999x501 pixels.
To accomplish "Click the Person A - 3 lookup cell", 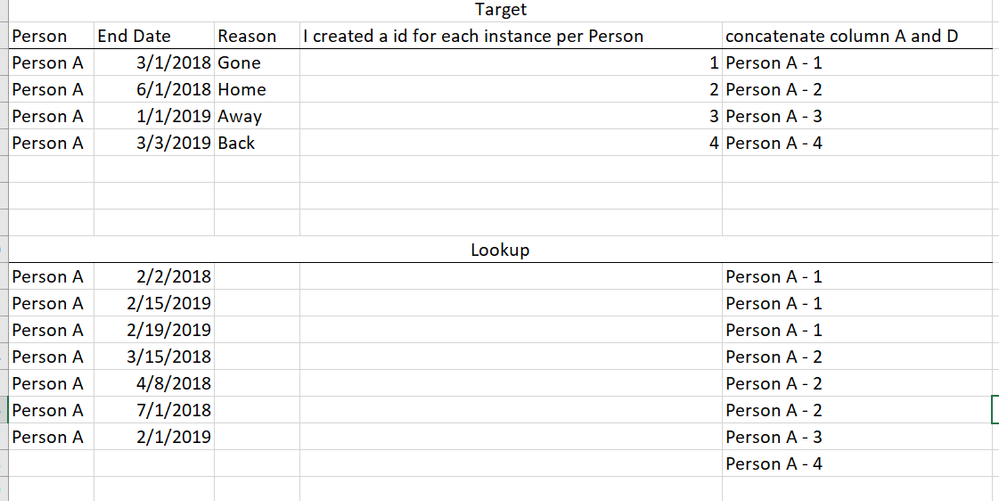I will [774, 438].
